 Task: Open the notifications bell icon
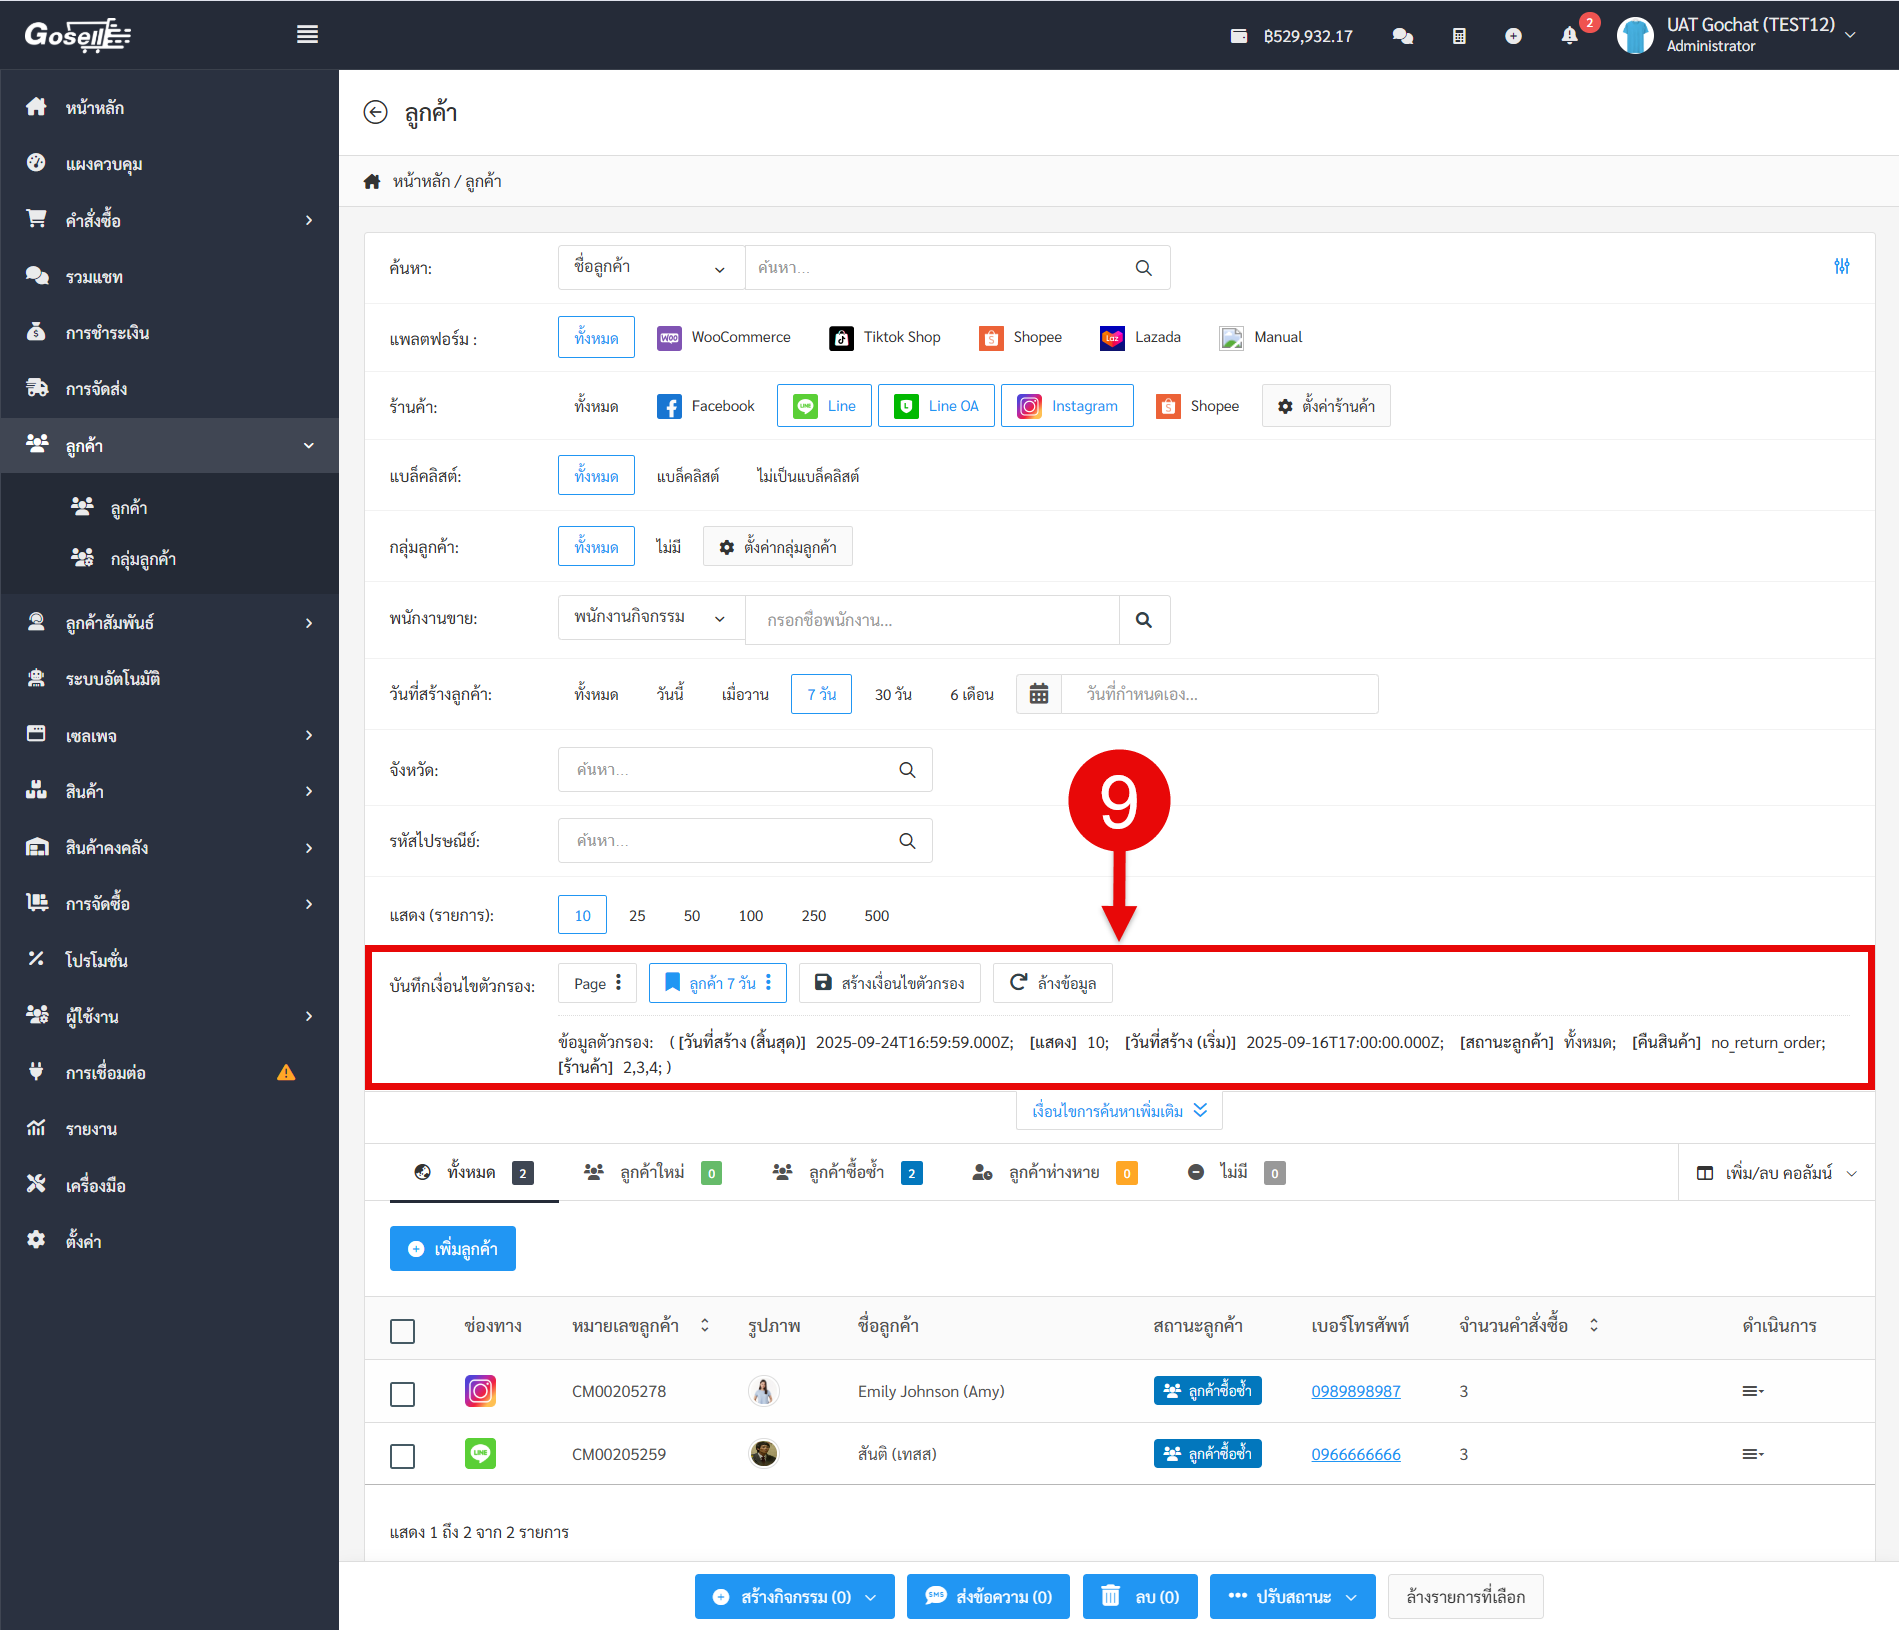point(1569,36)
